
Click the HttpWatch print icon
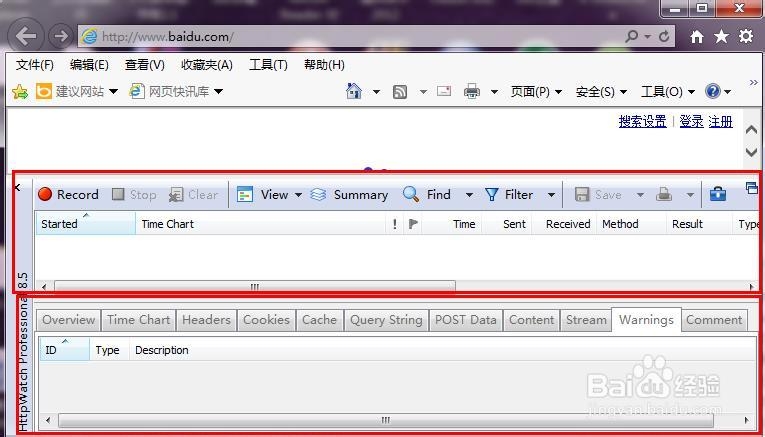(664, 195)
